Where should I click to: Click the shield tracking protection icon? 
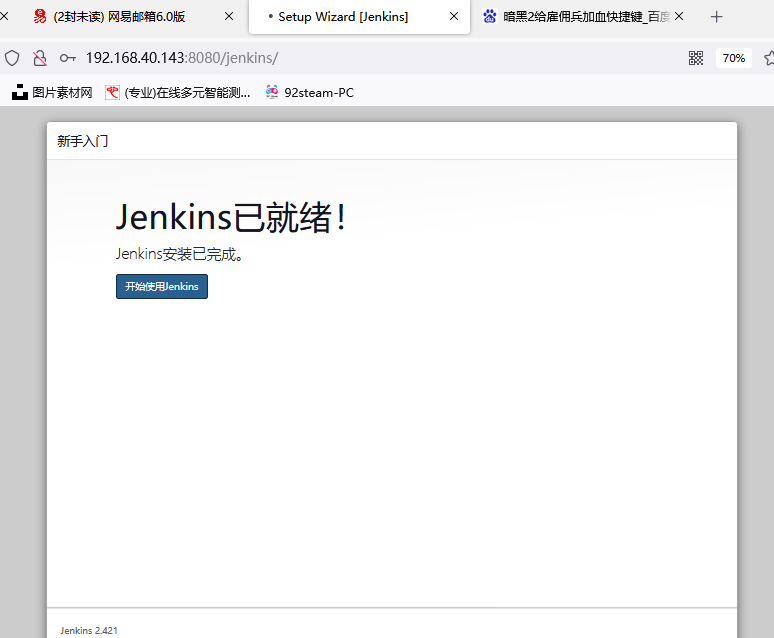click(x=12, y=58)
